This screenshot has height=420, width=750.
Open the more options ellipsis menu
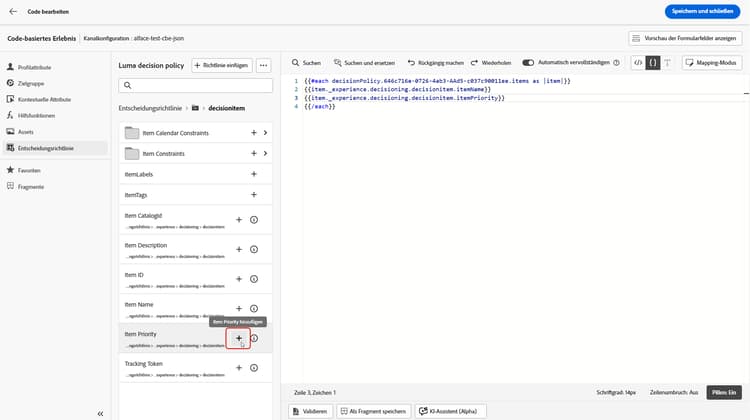coord(264,66)
